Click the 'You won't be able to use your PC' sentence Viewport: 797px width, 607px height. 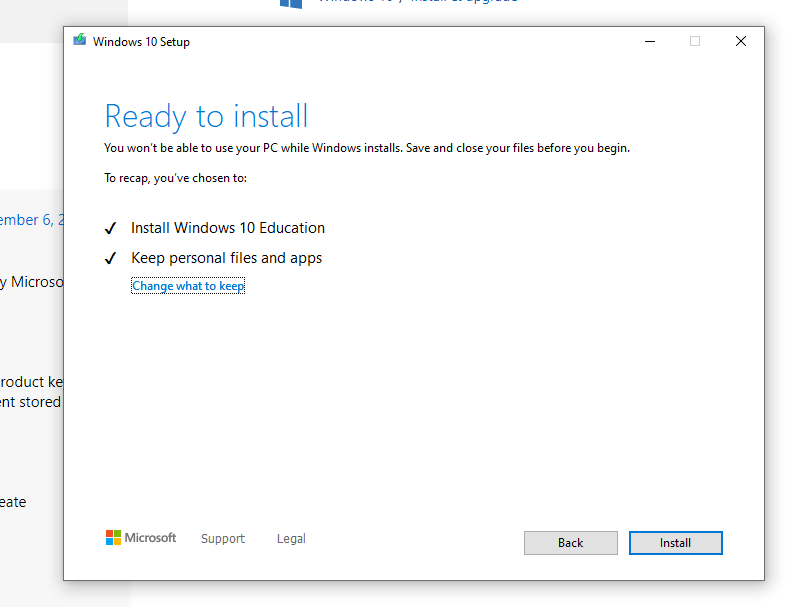(367, 148)
